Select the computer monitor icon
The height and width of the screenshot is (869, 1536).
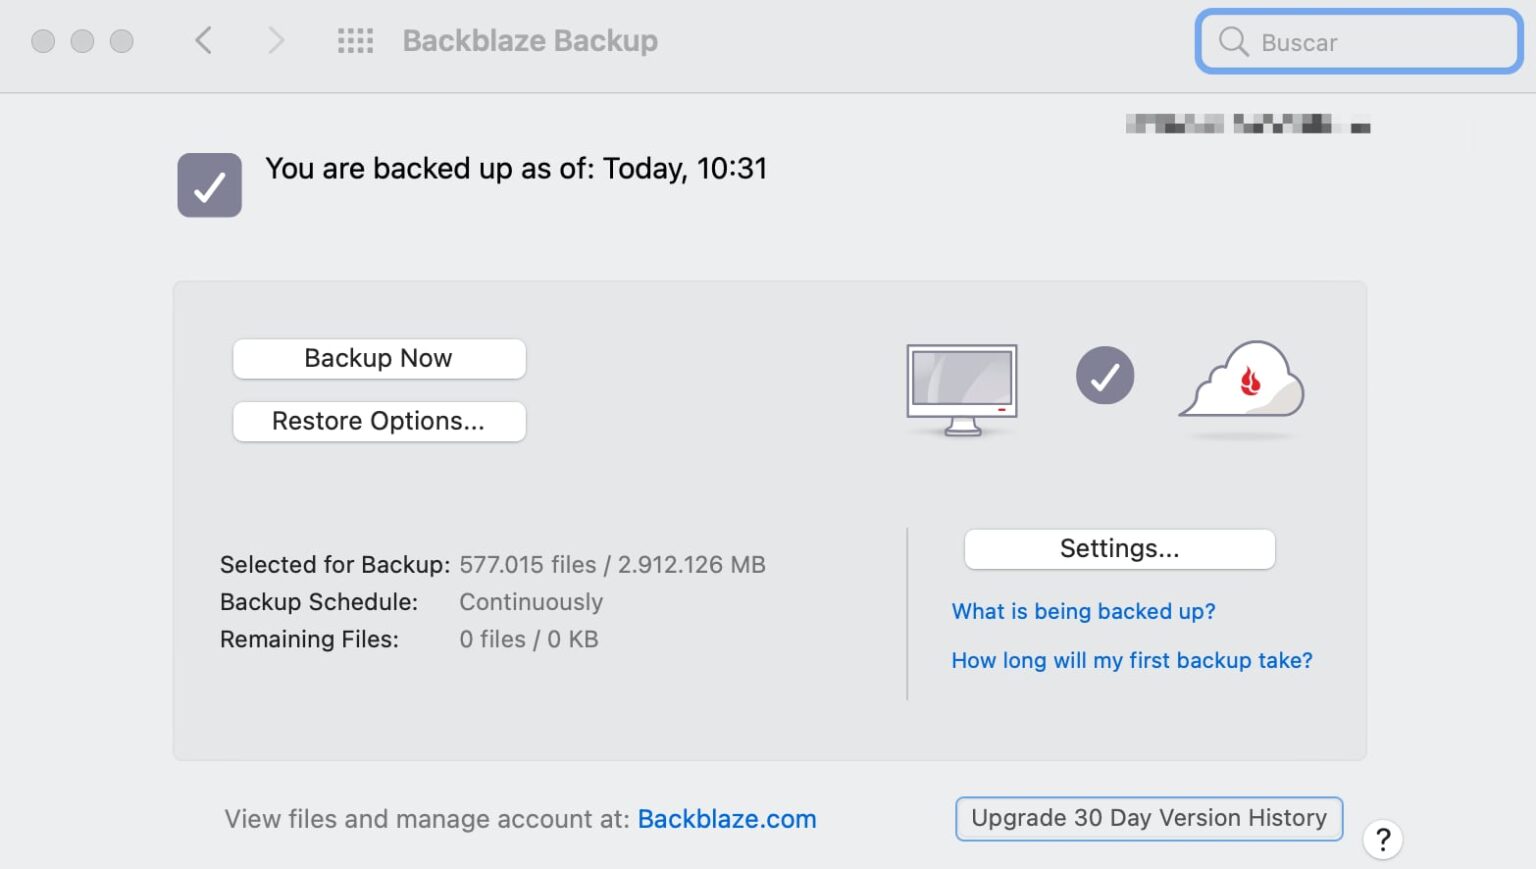pos(960,385)
